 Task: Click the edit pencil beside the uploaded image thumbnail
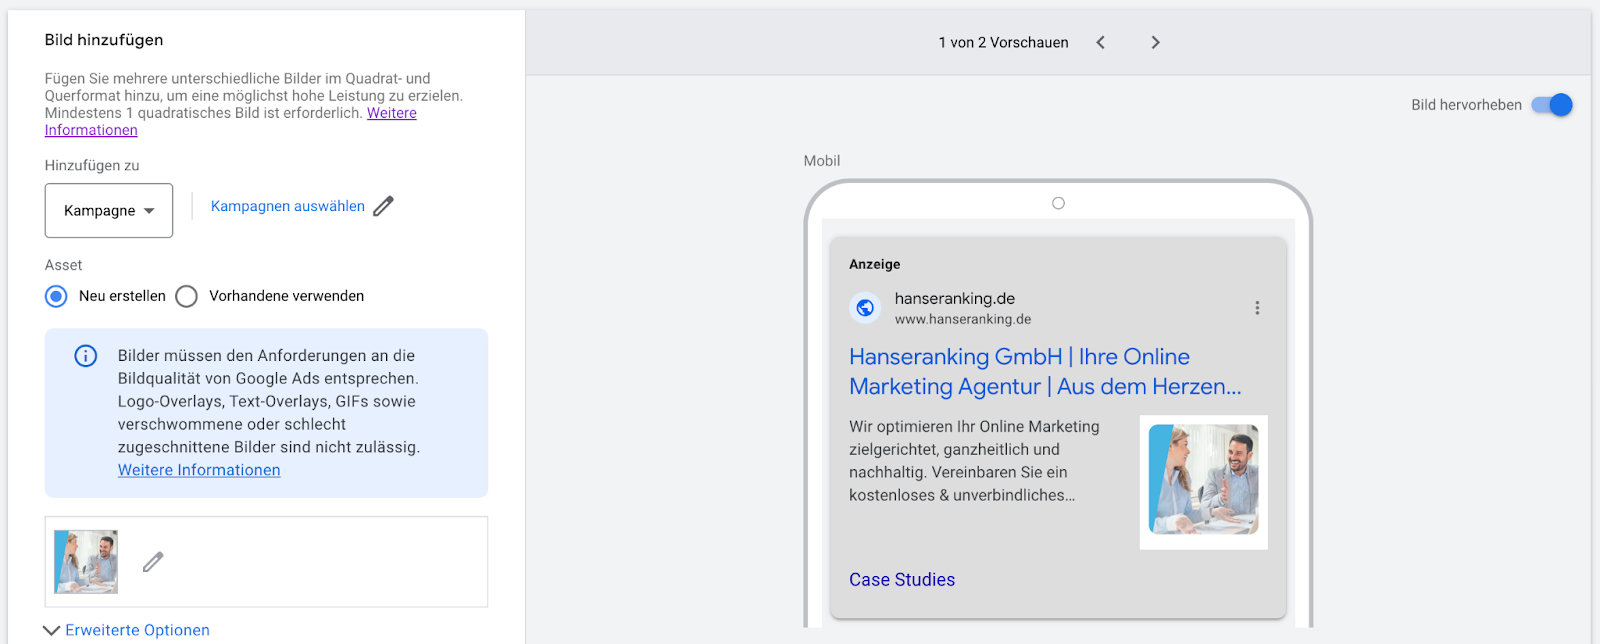click(x=153, y=562)
